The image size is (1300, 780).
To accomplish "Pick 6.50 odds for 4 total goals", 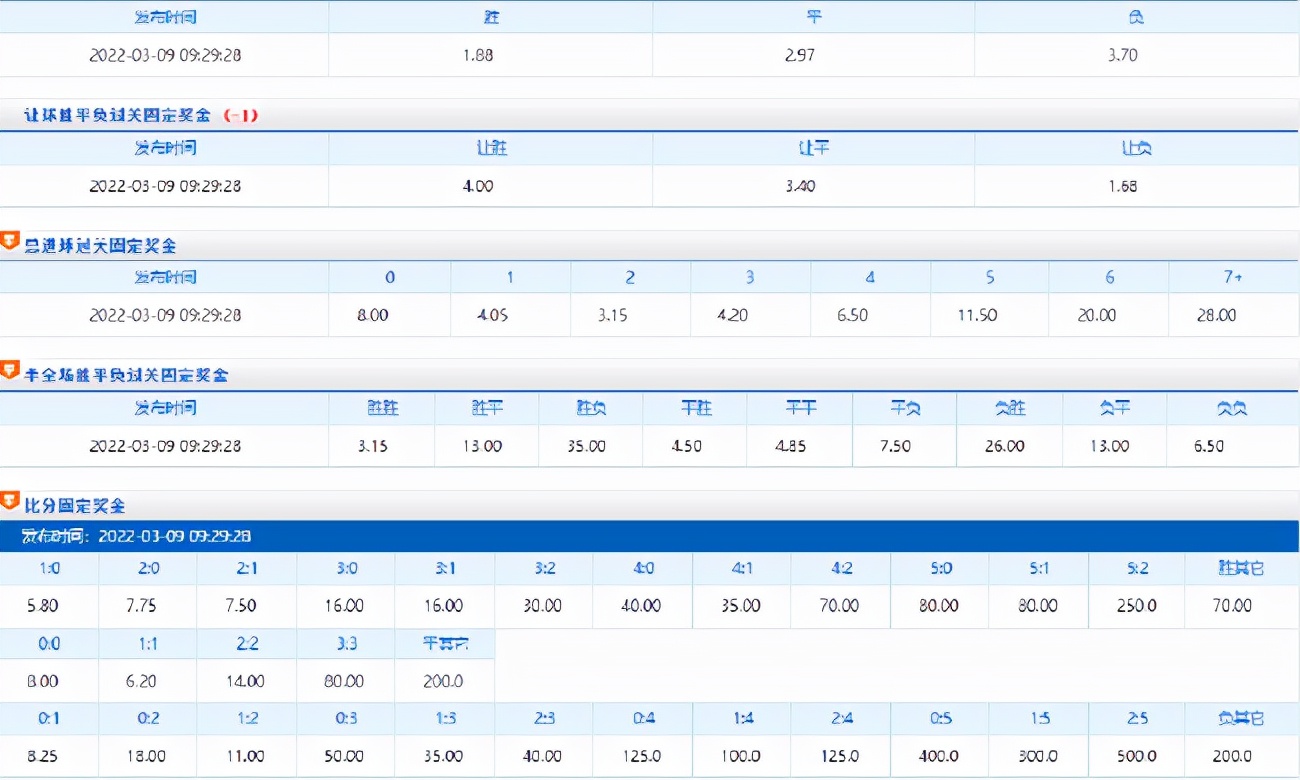I will [852, 315].
